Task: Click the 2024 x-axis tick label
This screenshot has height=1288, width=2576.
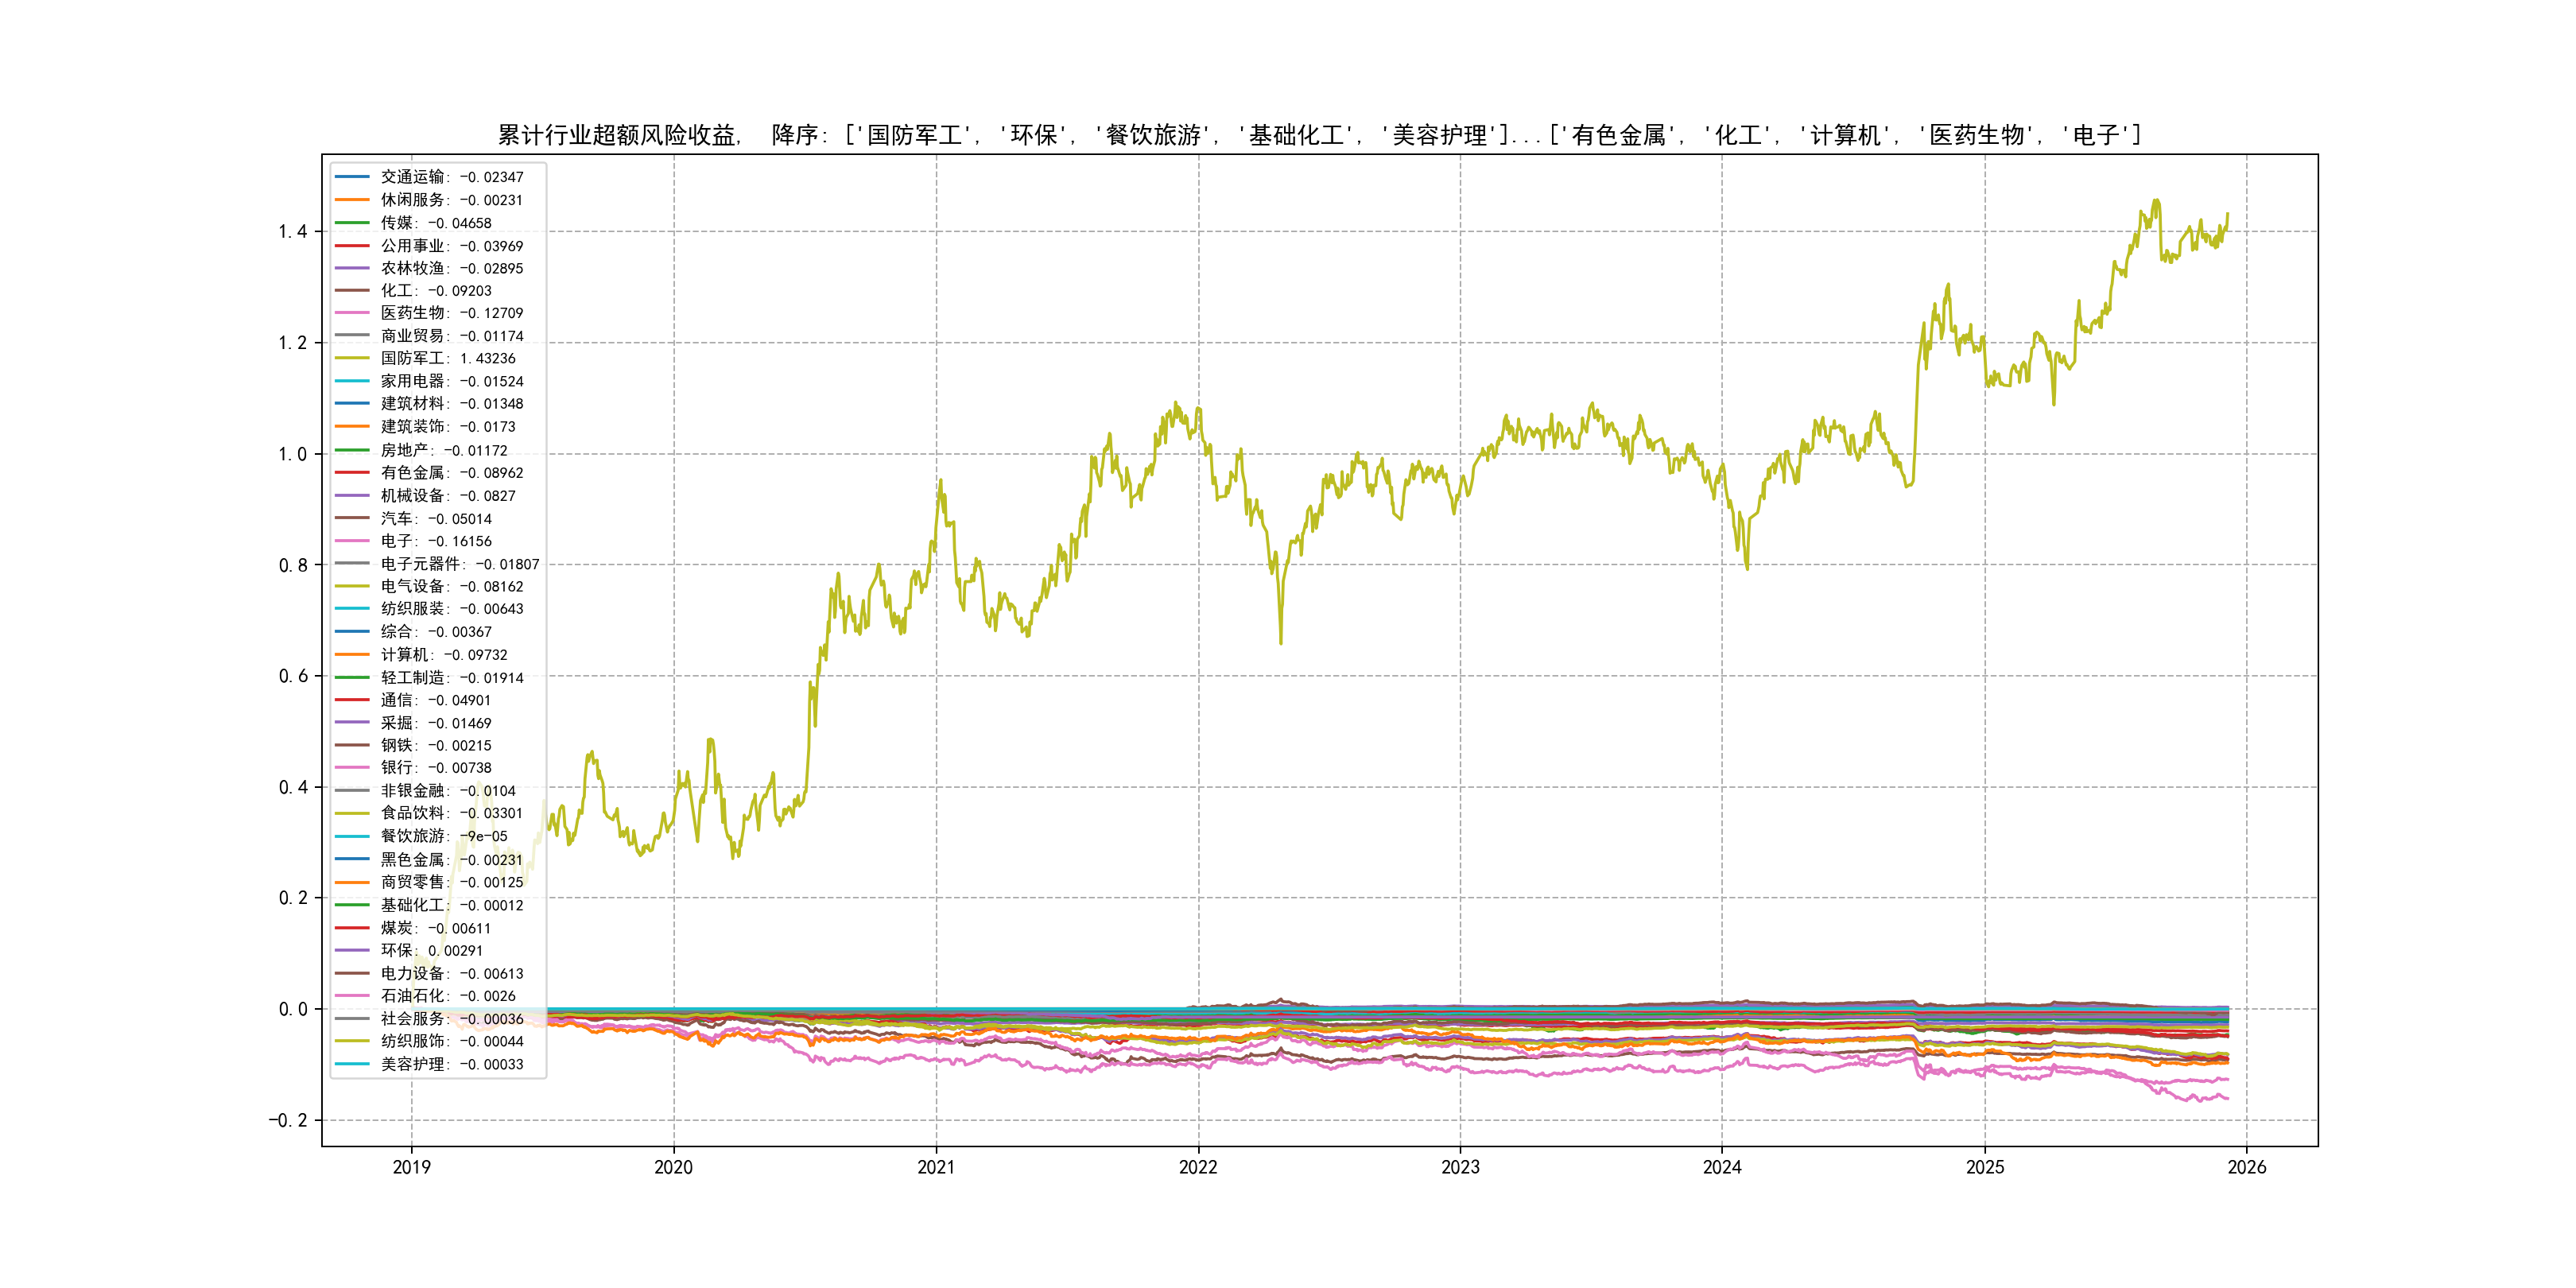Action: point(1721,1167)
